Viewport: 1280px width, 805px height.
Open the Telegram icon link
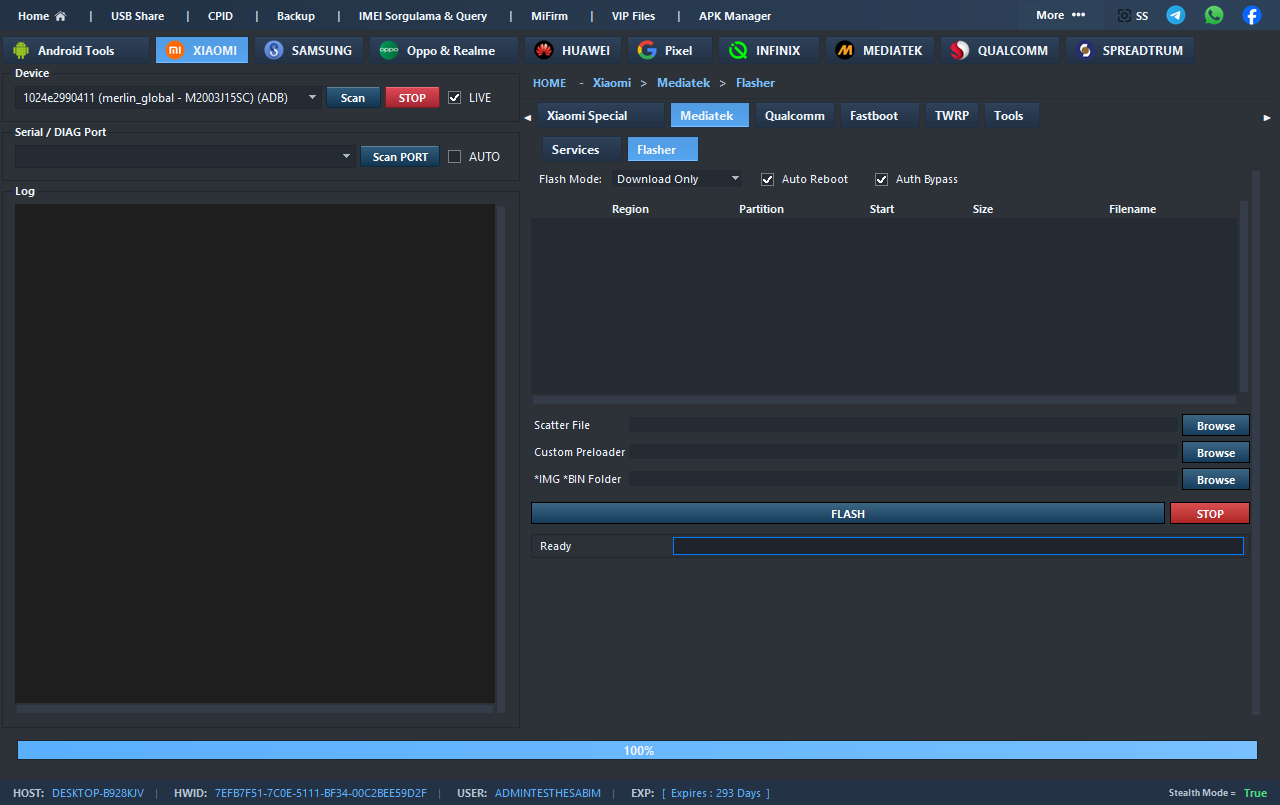(x=1176, y=15)
